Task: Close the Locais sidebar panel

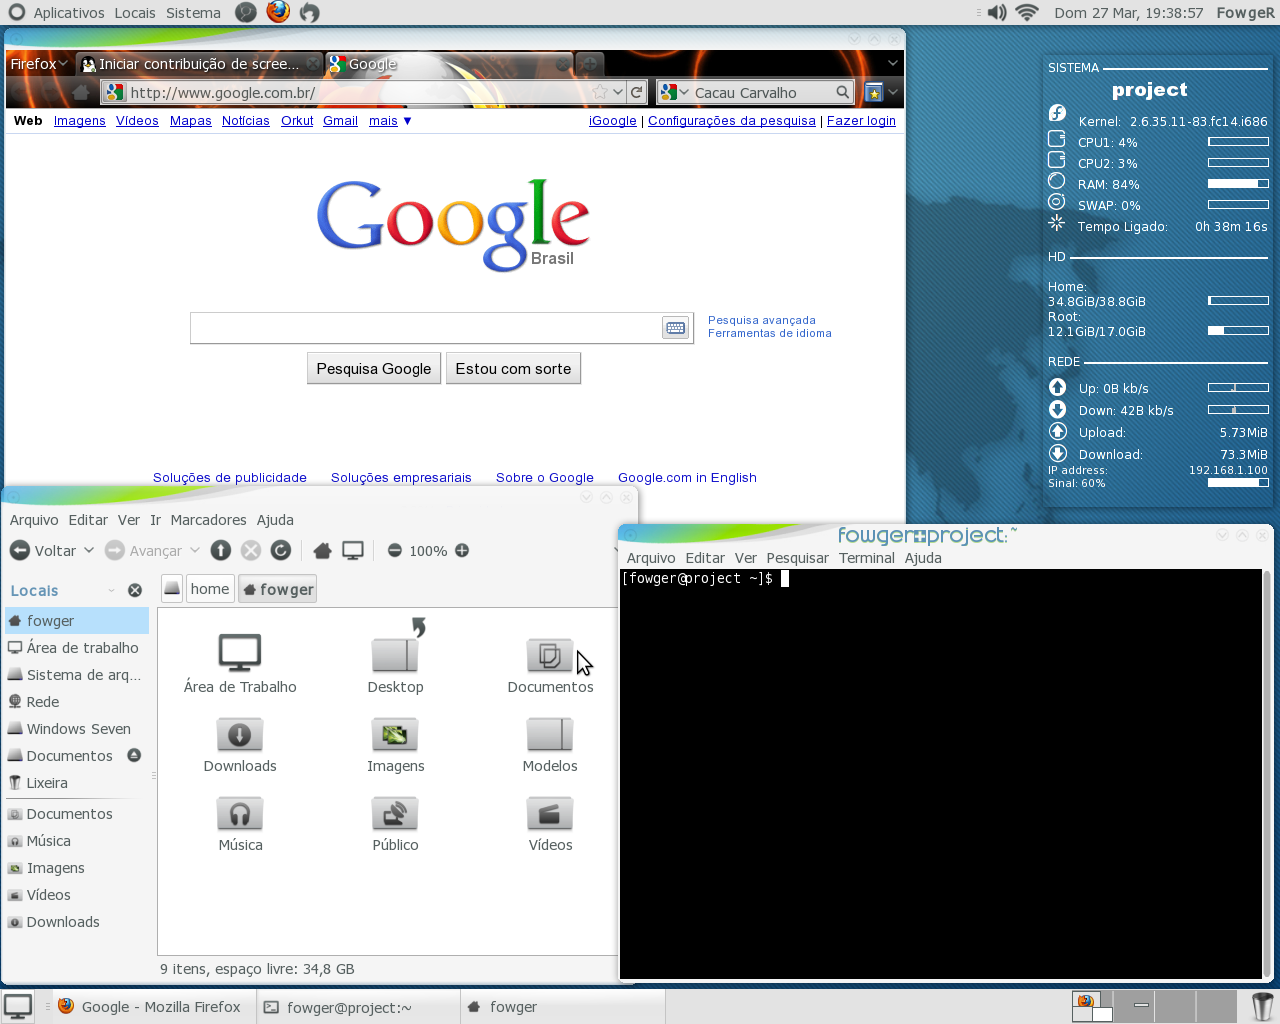Action: 135,590
